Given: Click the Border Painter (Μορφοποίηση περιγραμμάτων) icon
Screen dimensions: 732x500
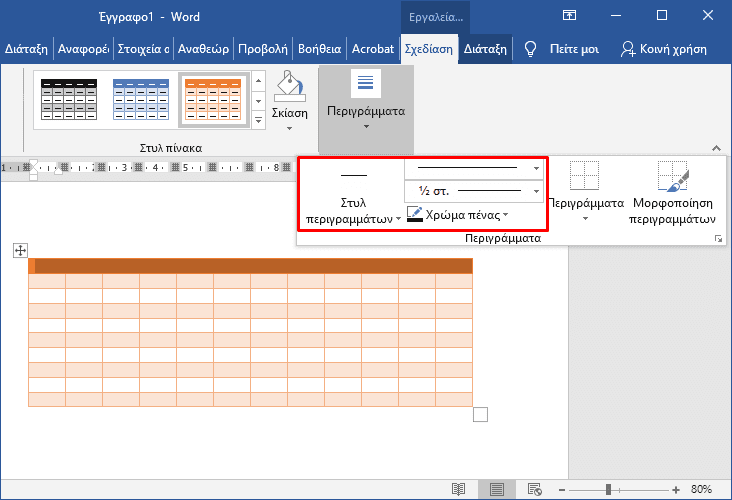Looking at the screenshot, I should pos(672,177).
